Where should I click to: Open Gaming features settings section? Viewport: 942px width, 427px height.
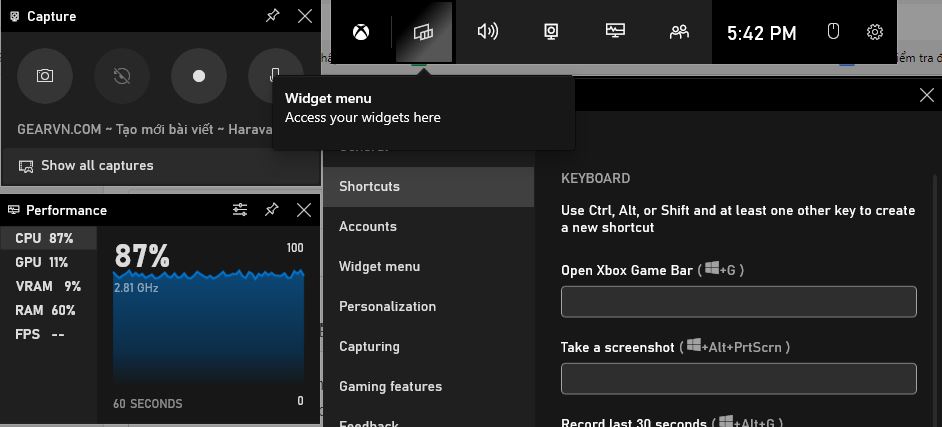[390, 386]
